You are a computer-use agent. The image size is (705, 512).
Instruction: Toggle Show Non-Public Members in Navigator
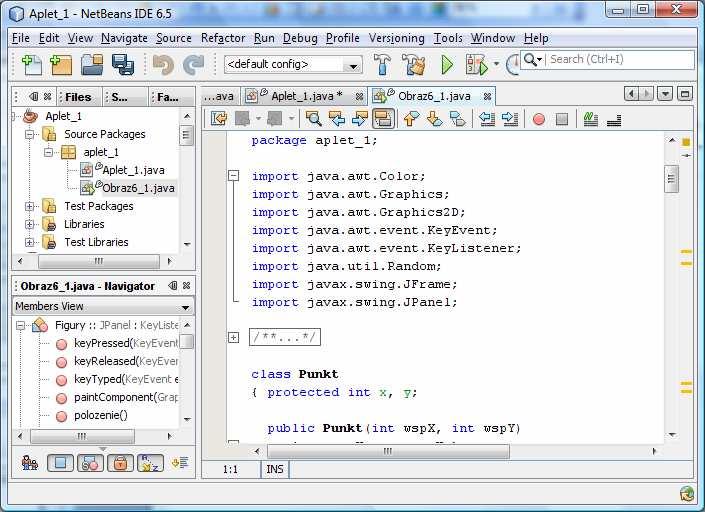pos(120,463)
